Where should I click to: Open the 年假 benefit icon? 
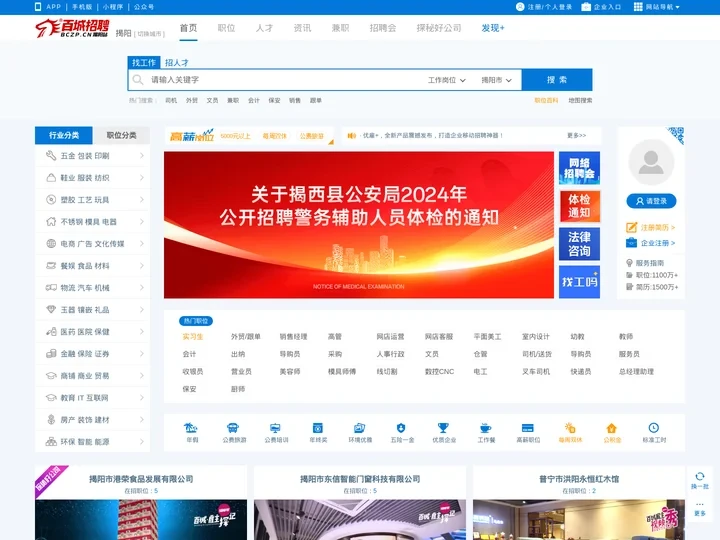point(191,428)
